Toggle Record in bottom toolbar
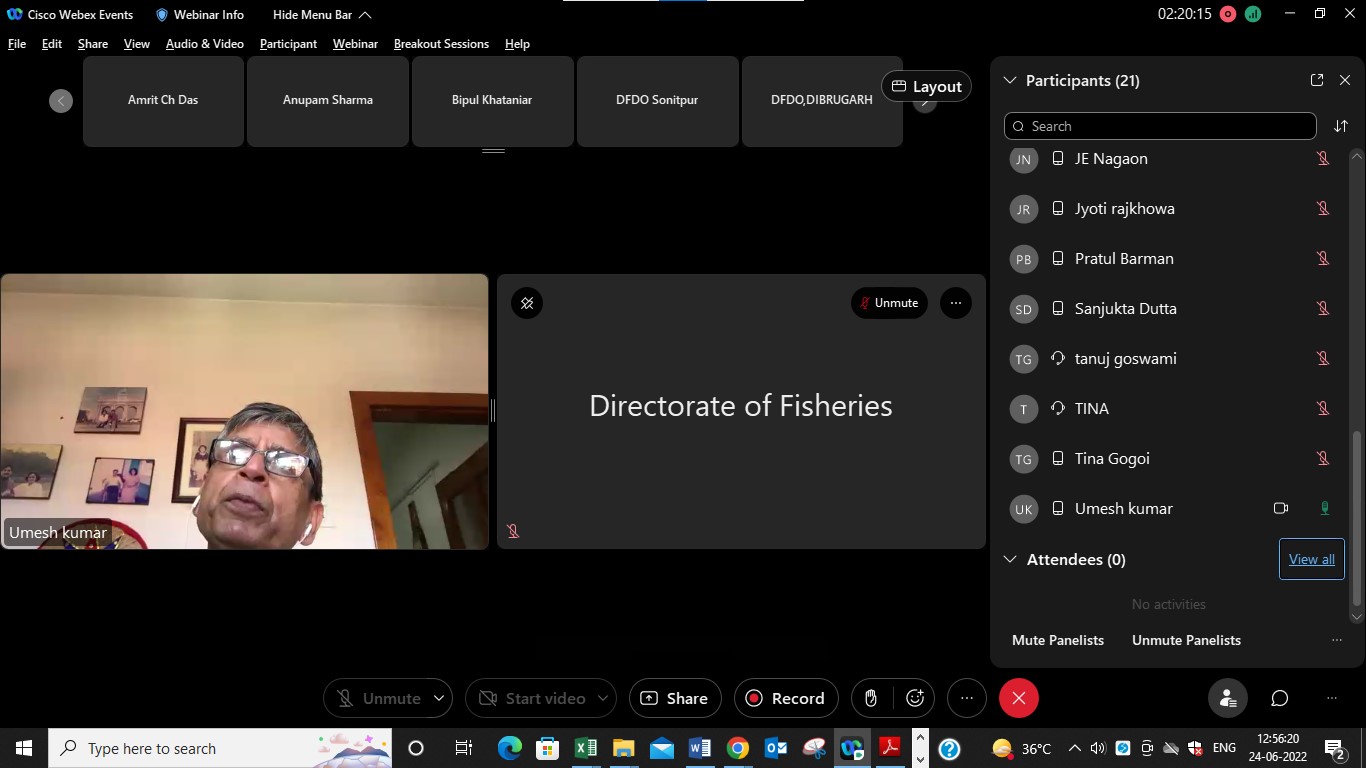 coord(786,698)
